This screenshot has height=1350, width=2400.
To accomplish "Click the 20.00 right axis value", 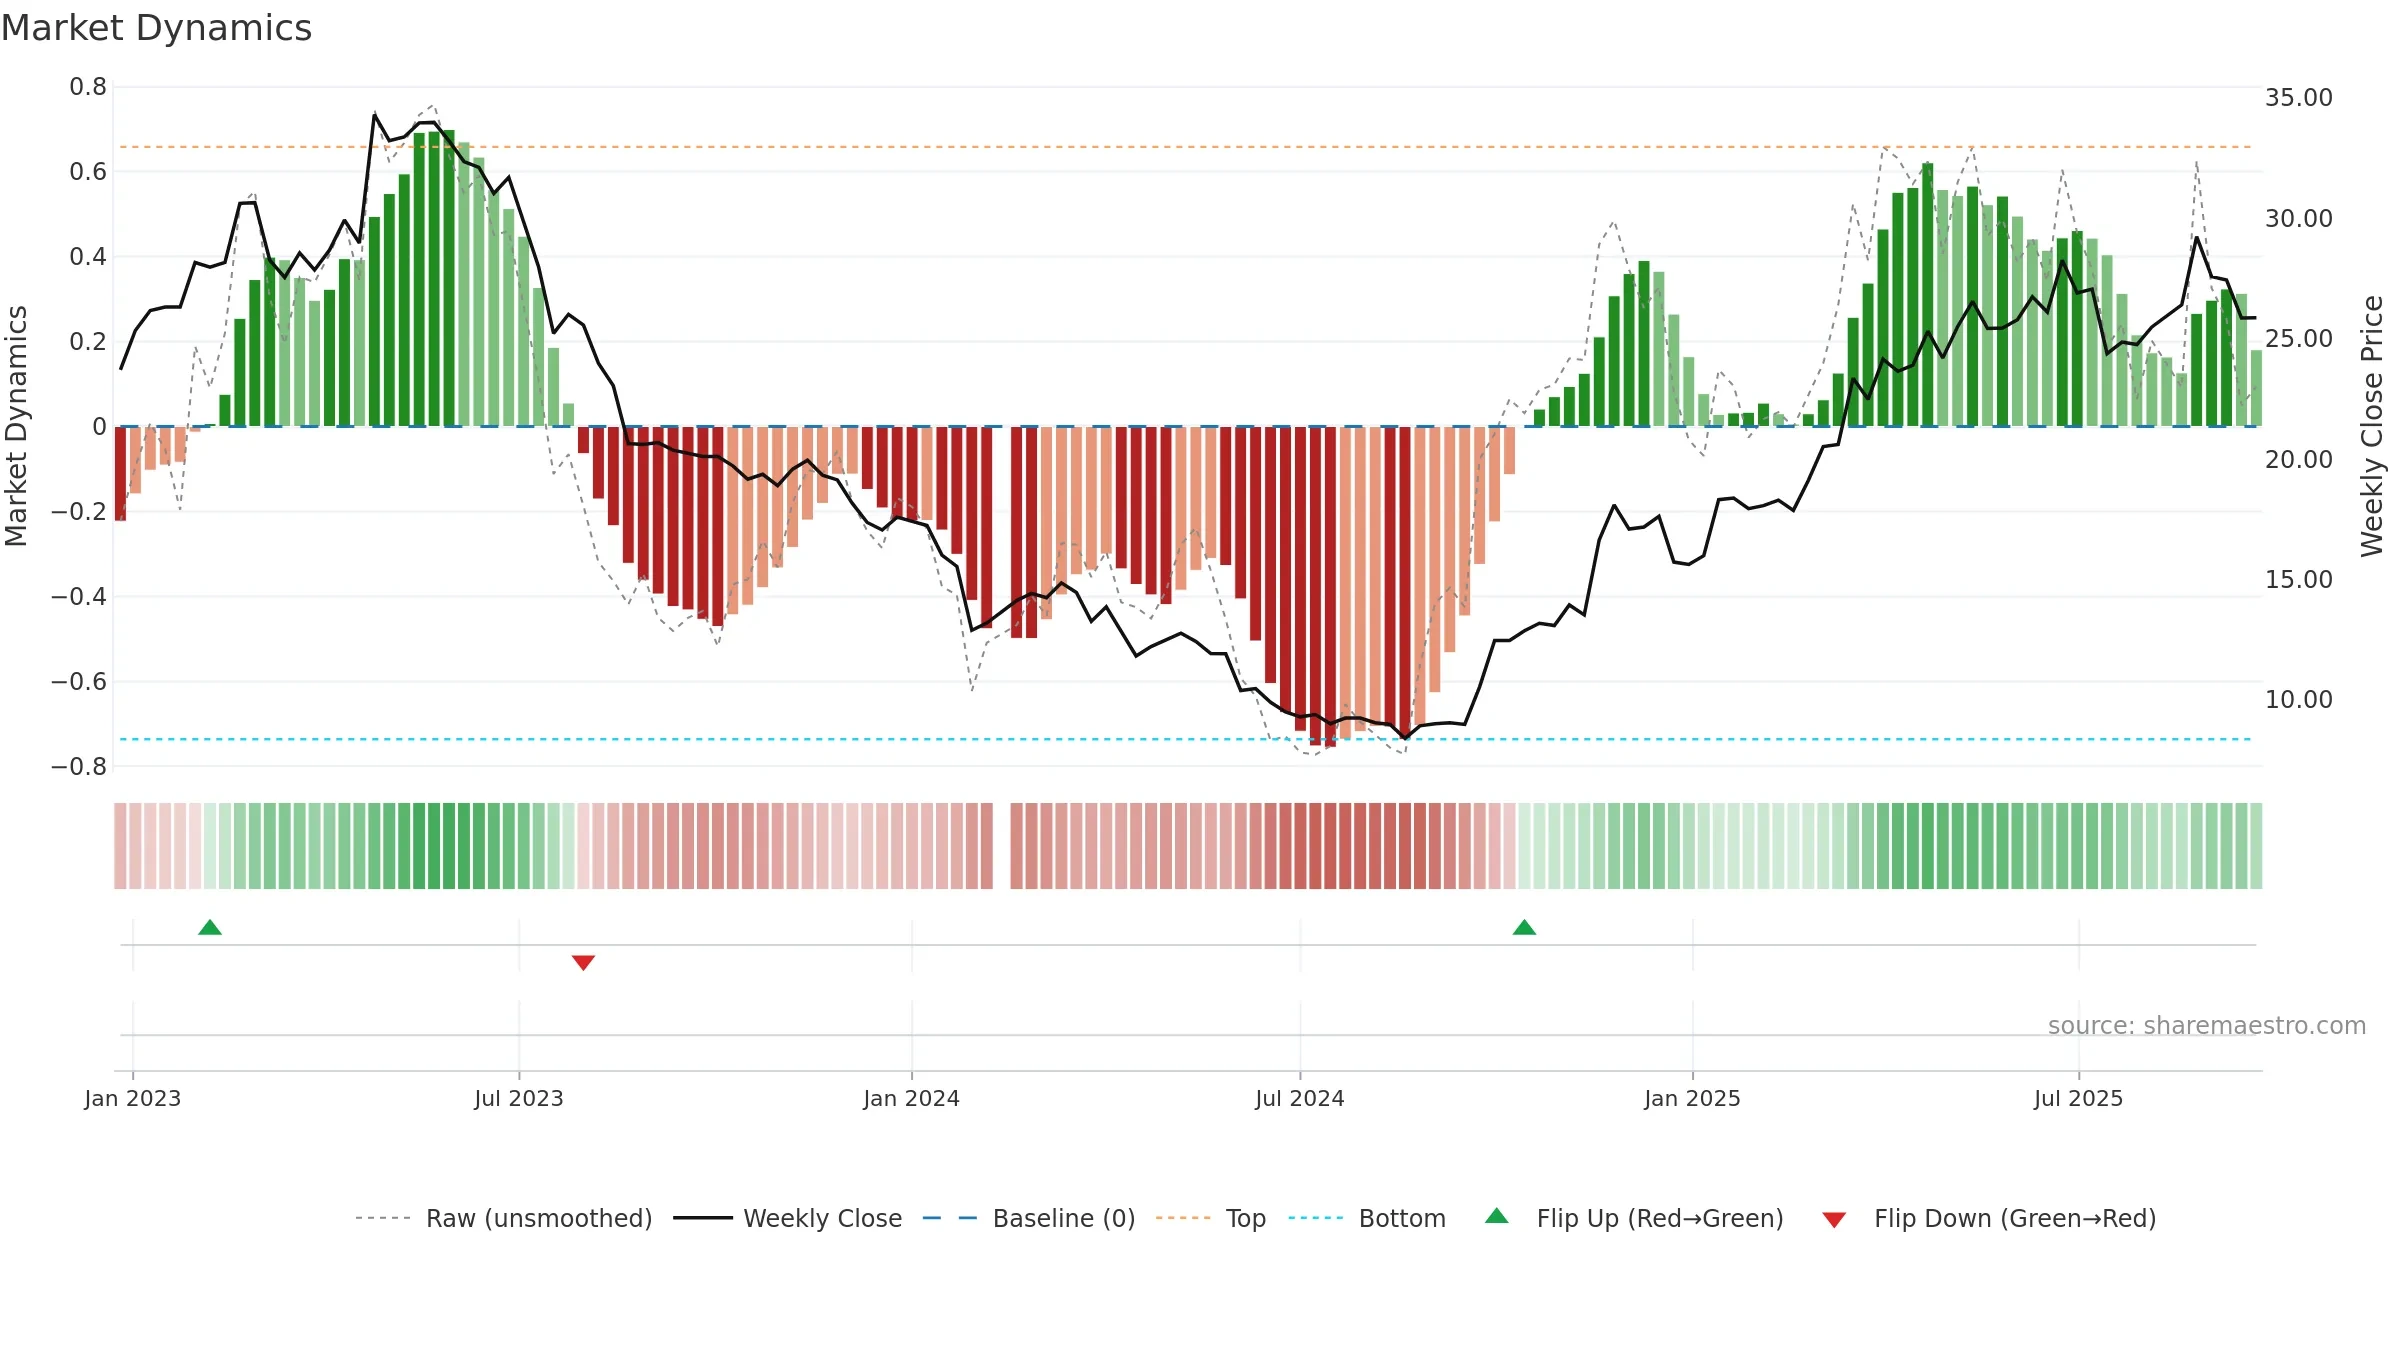I will click(2299, 459).
